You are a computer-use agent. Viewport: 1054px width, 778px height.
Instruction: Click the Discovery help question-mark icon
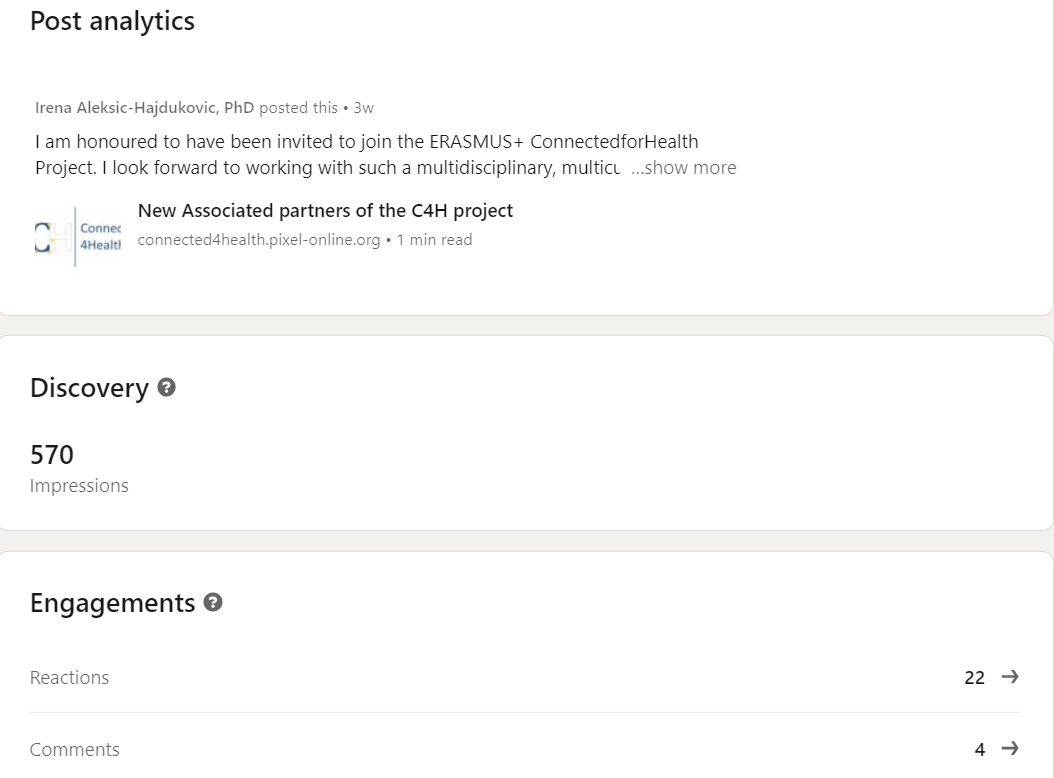pyautogui.click(x=166, y=387)
